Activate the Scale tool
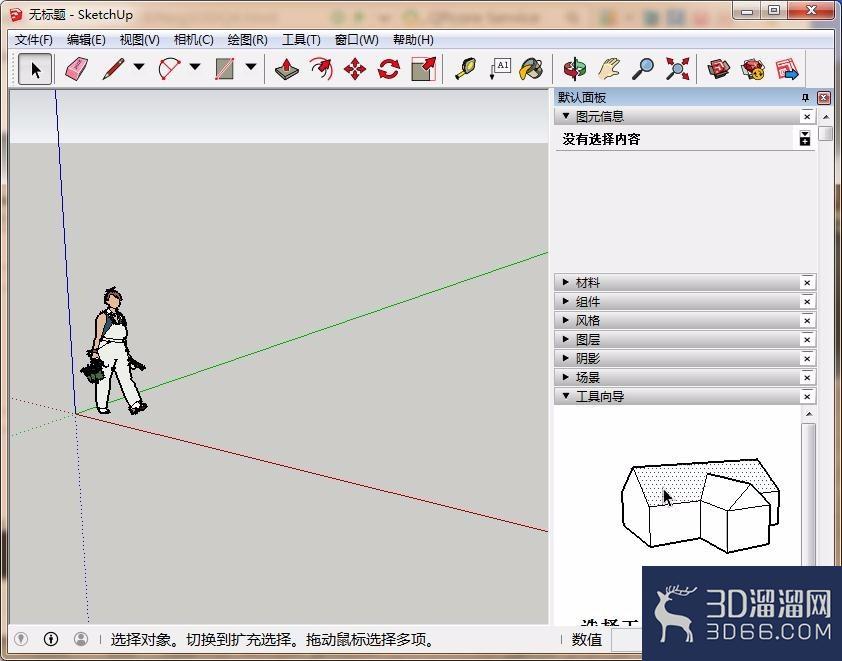This screenshot has height=661, width=842. click(x=423, y=69)
